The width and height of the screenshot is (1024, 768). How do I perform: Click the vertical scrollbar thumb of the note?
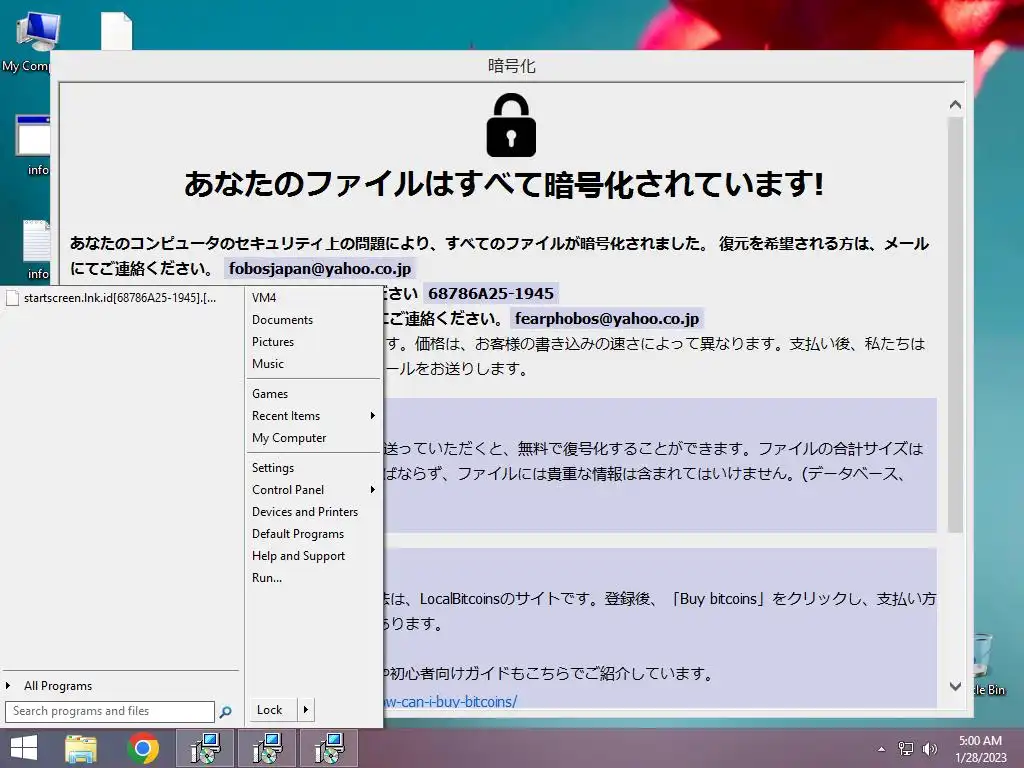[955, 325]
